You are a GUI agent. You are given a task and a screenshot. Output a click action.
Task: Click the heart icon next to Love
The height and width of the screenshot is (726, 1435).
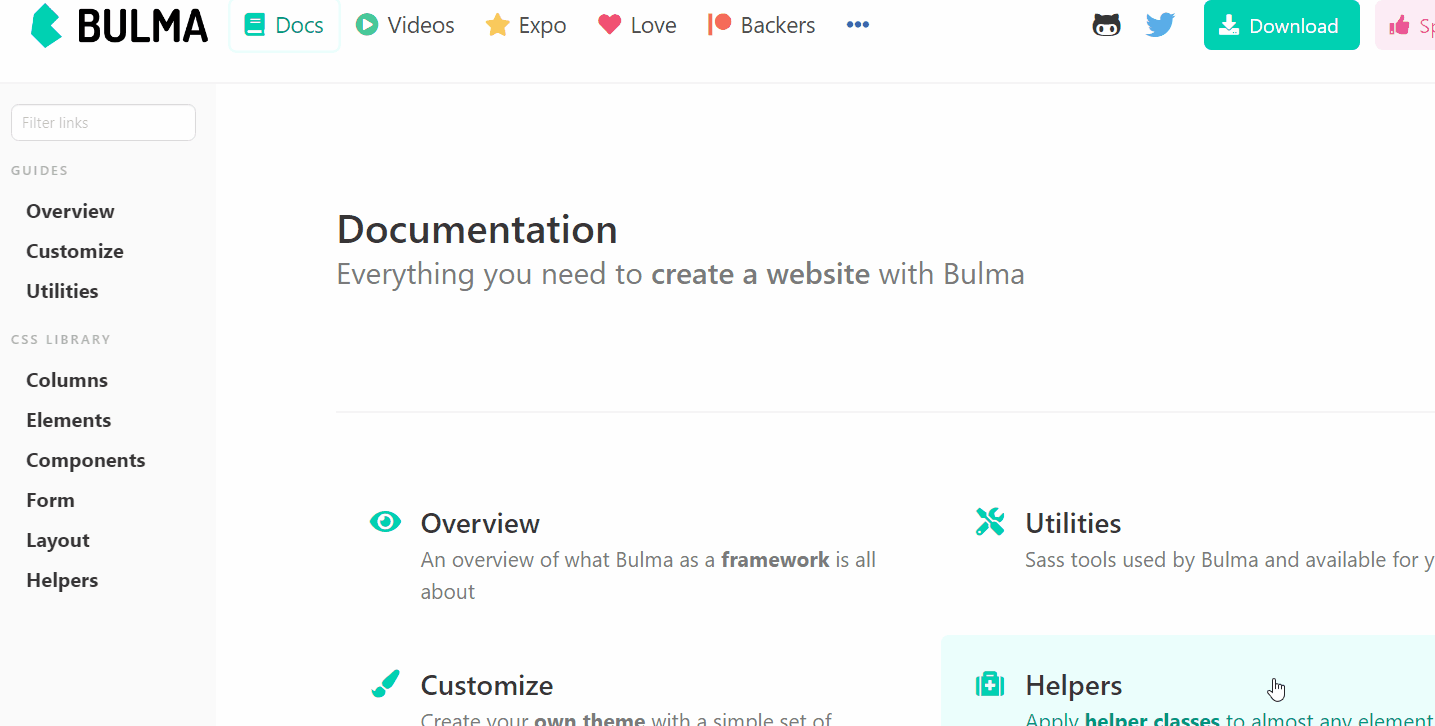click(610, 25)
